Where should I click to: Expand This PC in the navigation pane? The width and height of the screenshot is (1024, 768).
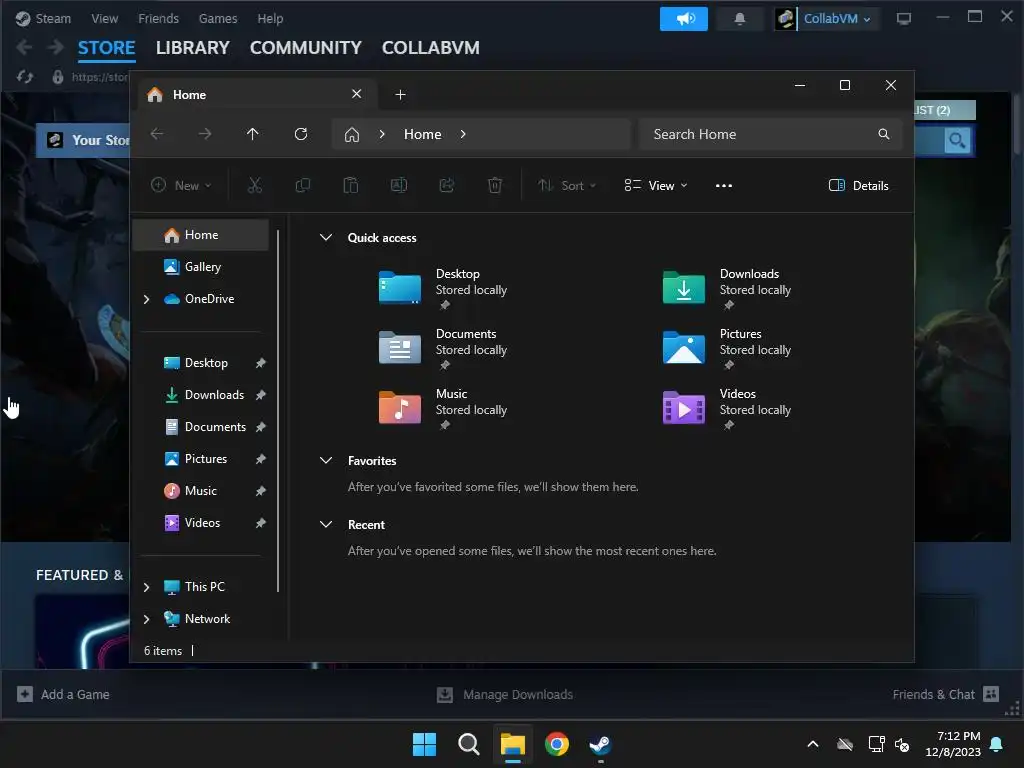[x=146, y=587]
